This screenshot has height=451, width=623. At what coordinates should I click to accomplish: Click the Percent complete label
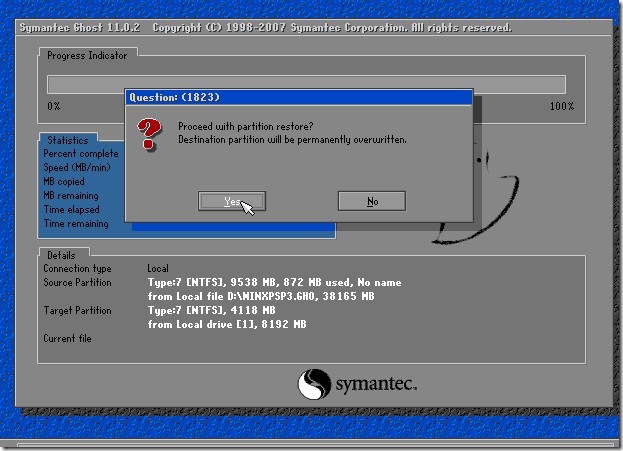click(x=81, y=153)
